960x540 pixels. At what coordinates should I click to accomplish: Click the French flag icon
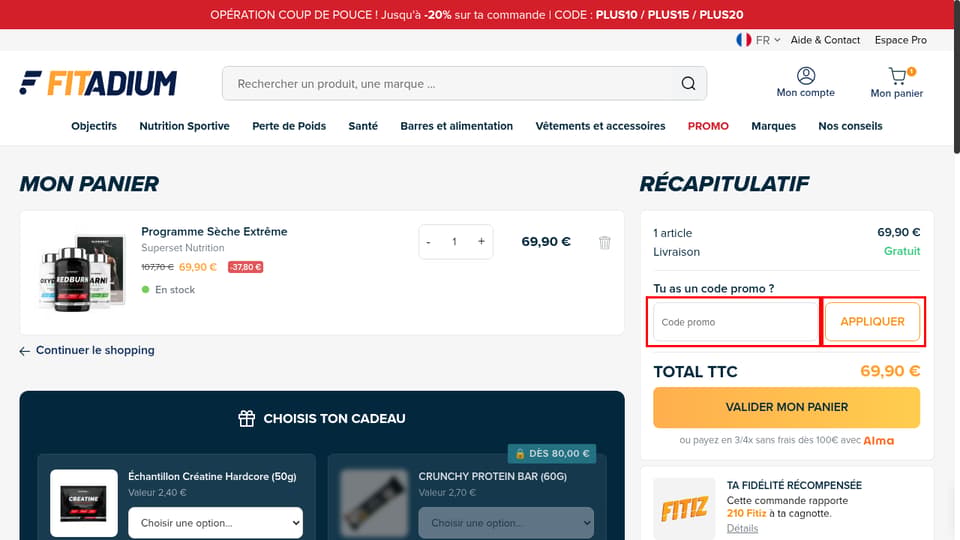point(743,40)
